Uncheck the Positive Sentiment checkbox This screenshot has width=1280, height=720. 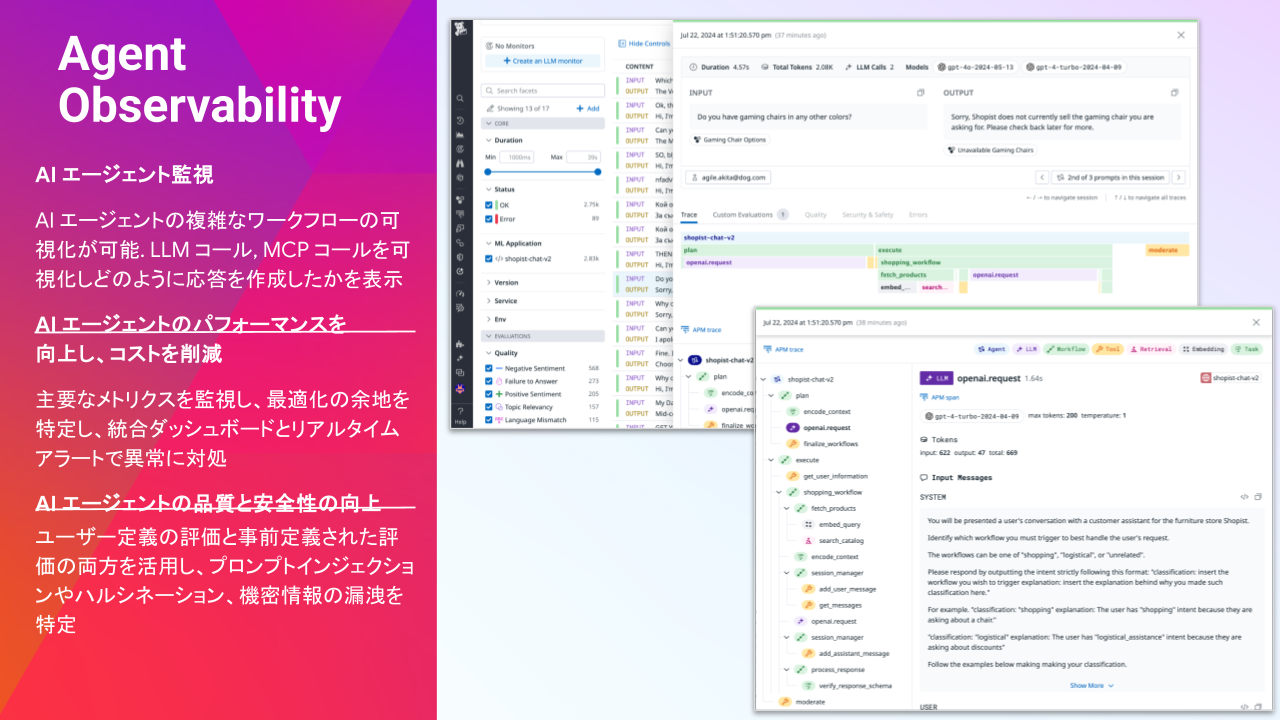coord(489,394)
